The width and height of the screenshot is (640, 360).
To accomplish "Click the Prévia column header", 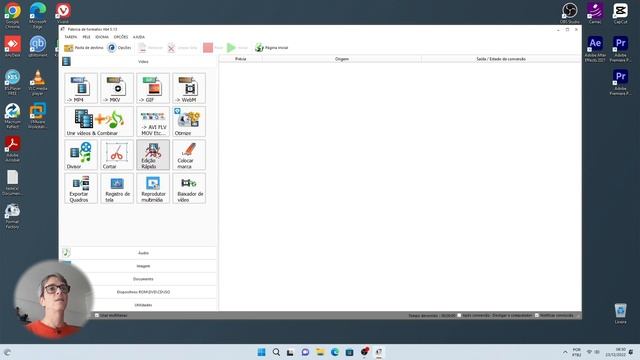I will pyautogui.click(x=241, y=59).
